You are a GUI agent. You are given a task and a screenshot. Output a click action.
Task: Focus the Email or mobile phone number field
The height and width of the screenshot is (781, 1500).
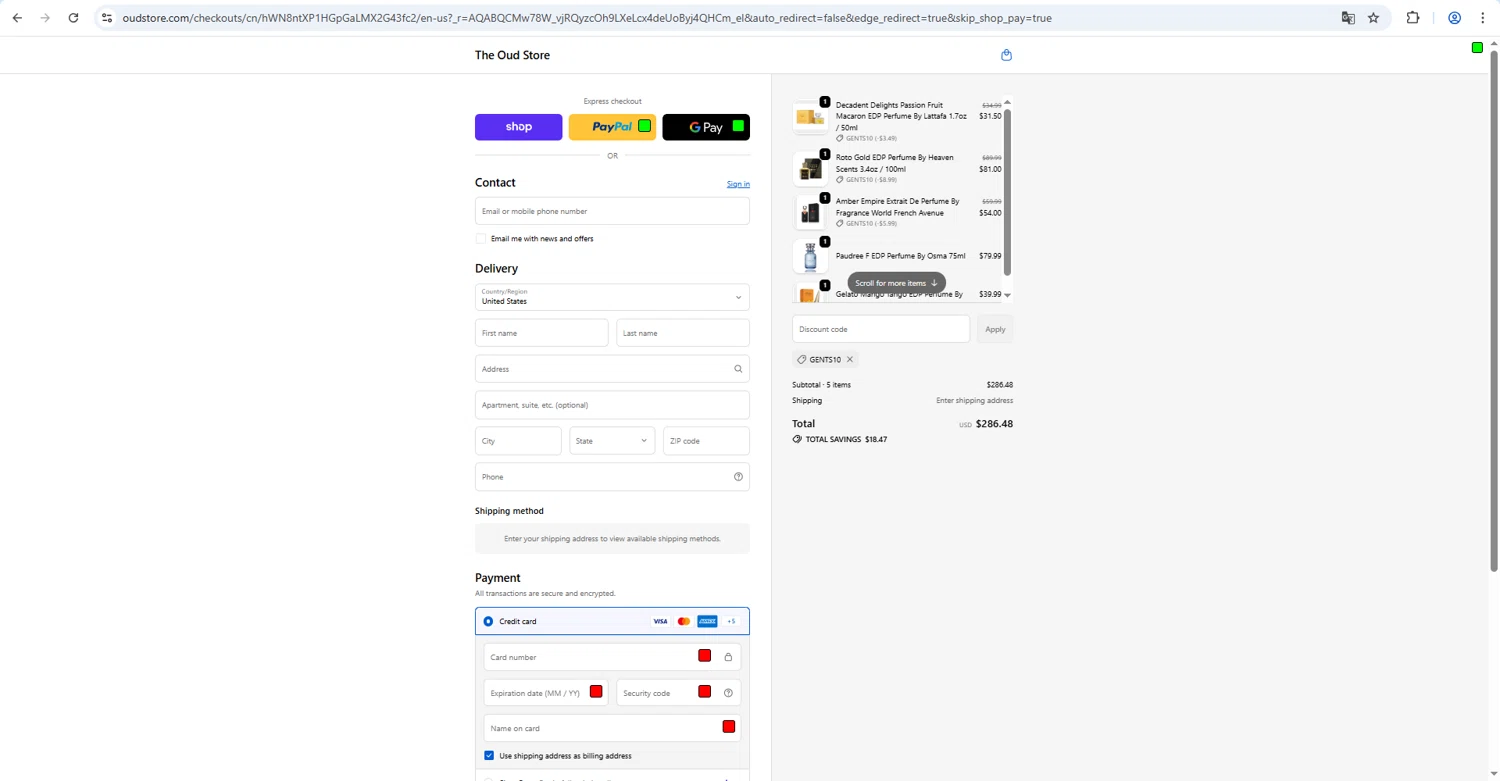[x=612, y=211]
